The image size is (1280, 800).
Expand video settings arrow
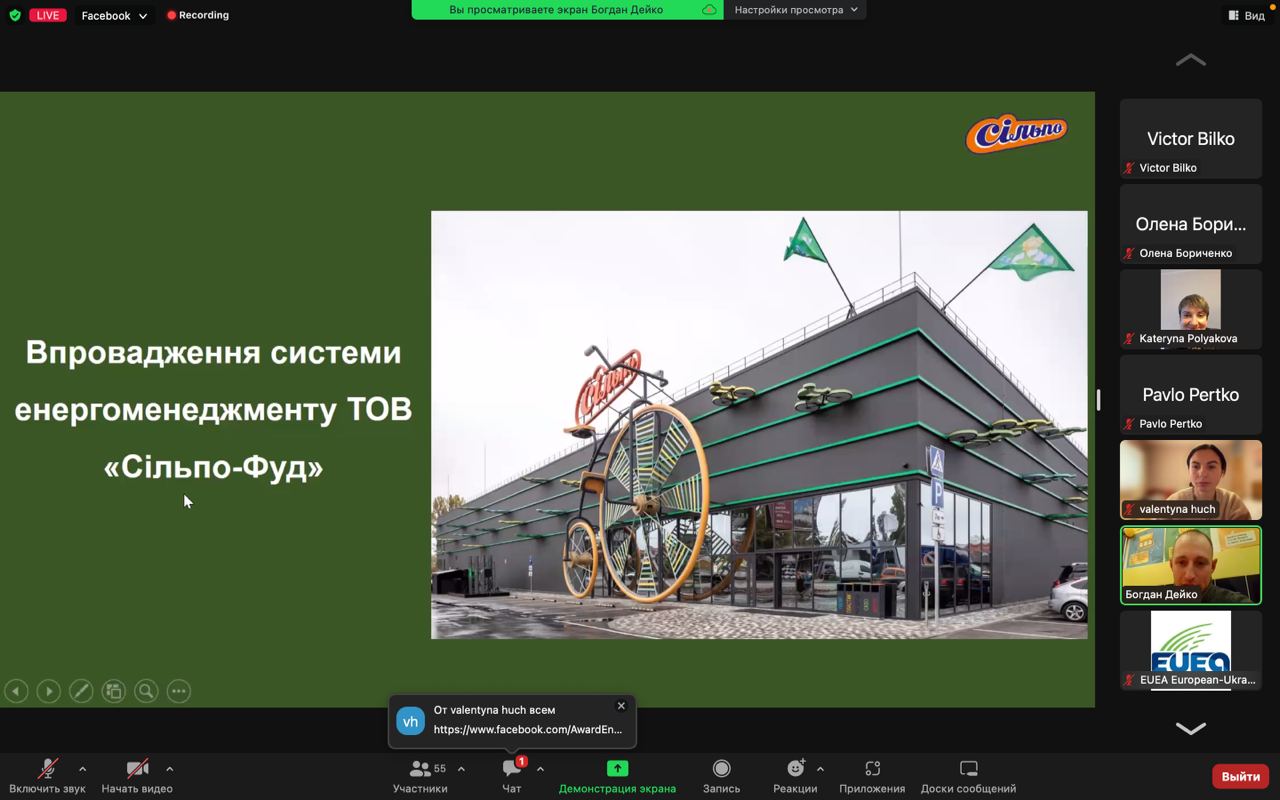pos(169,769)
